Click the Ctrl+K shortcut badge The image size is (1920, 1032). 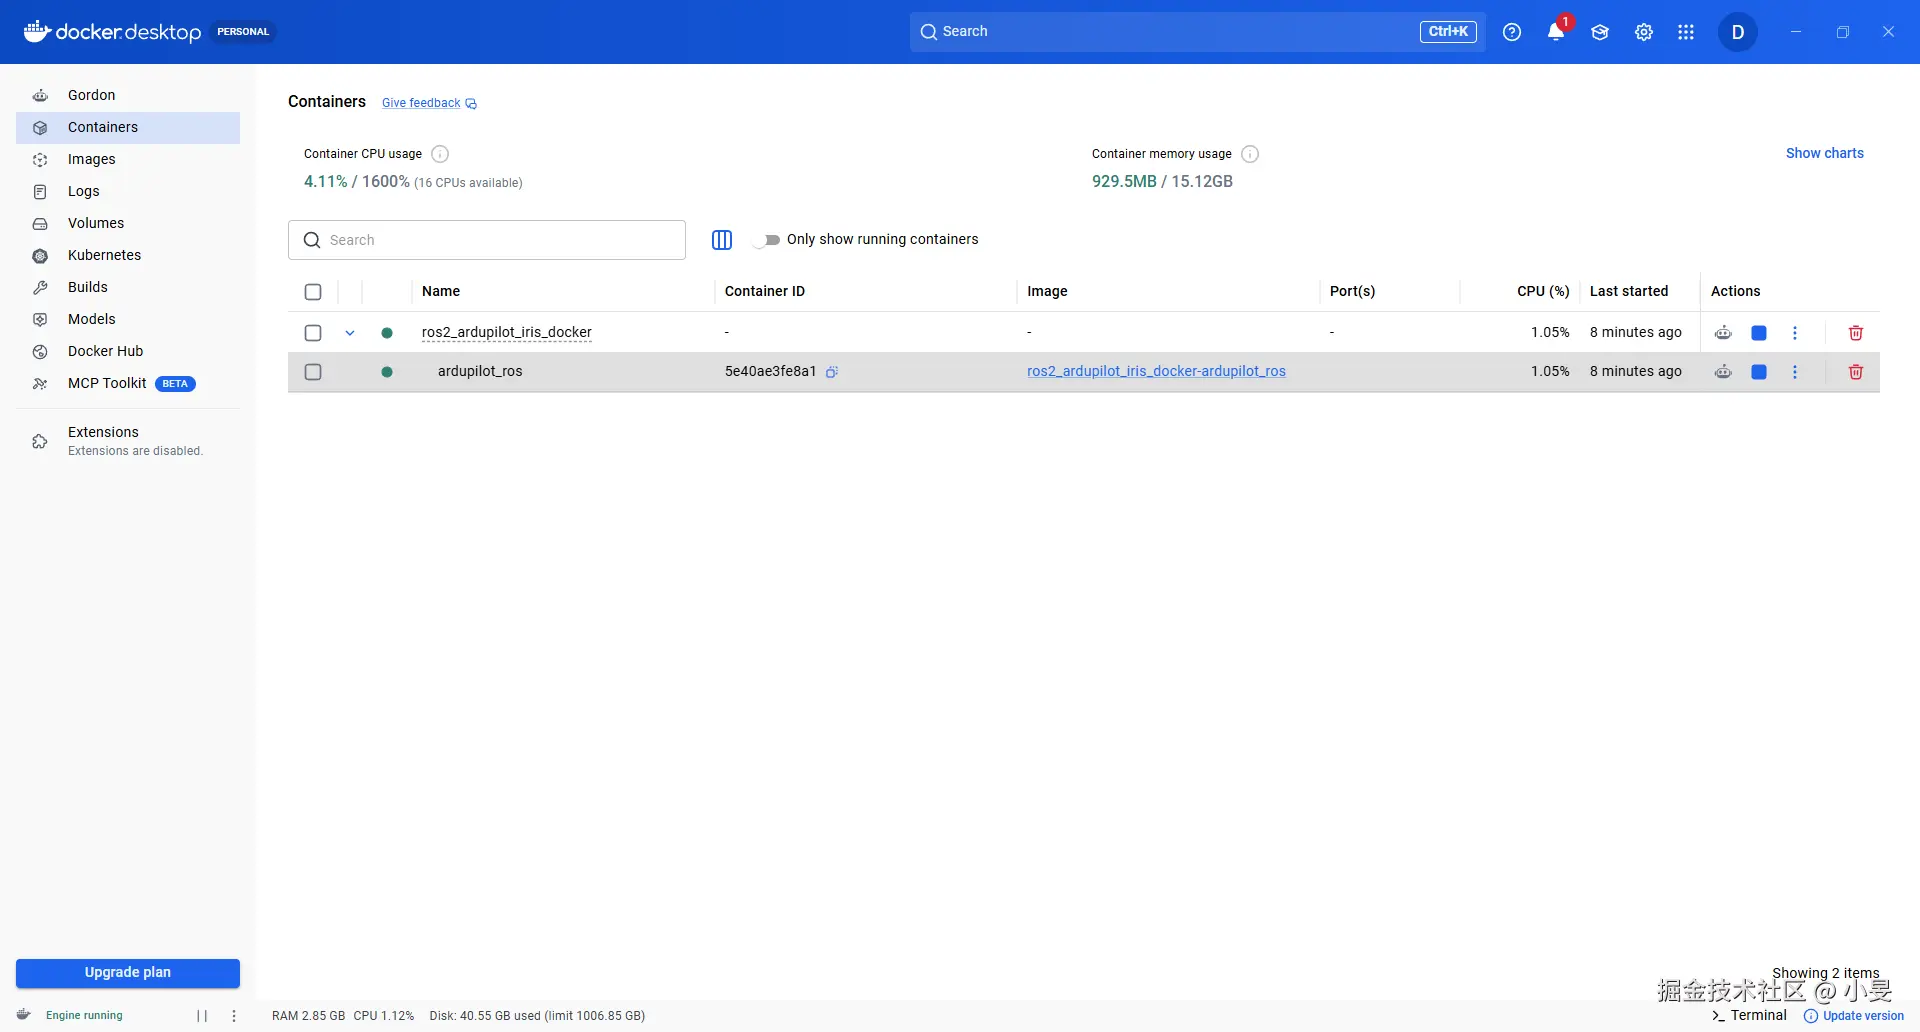coord(1448,32)
